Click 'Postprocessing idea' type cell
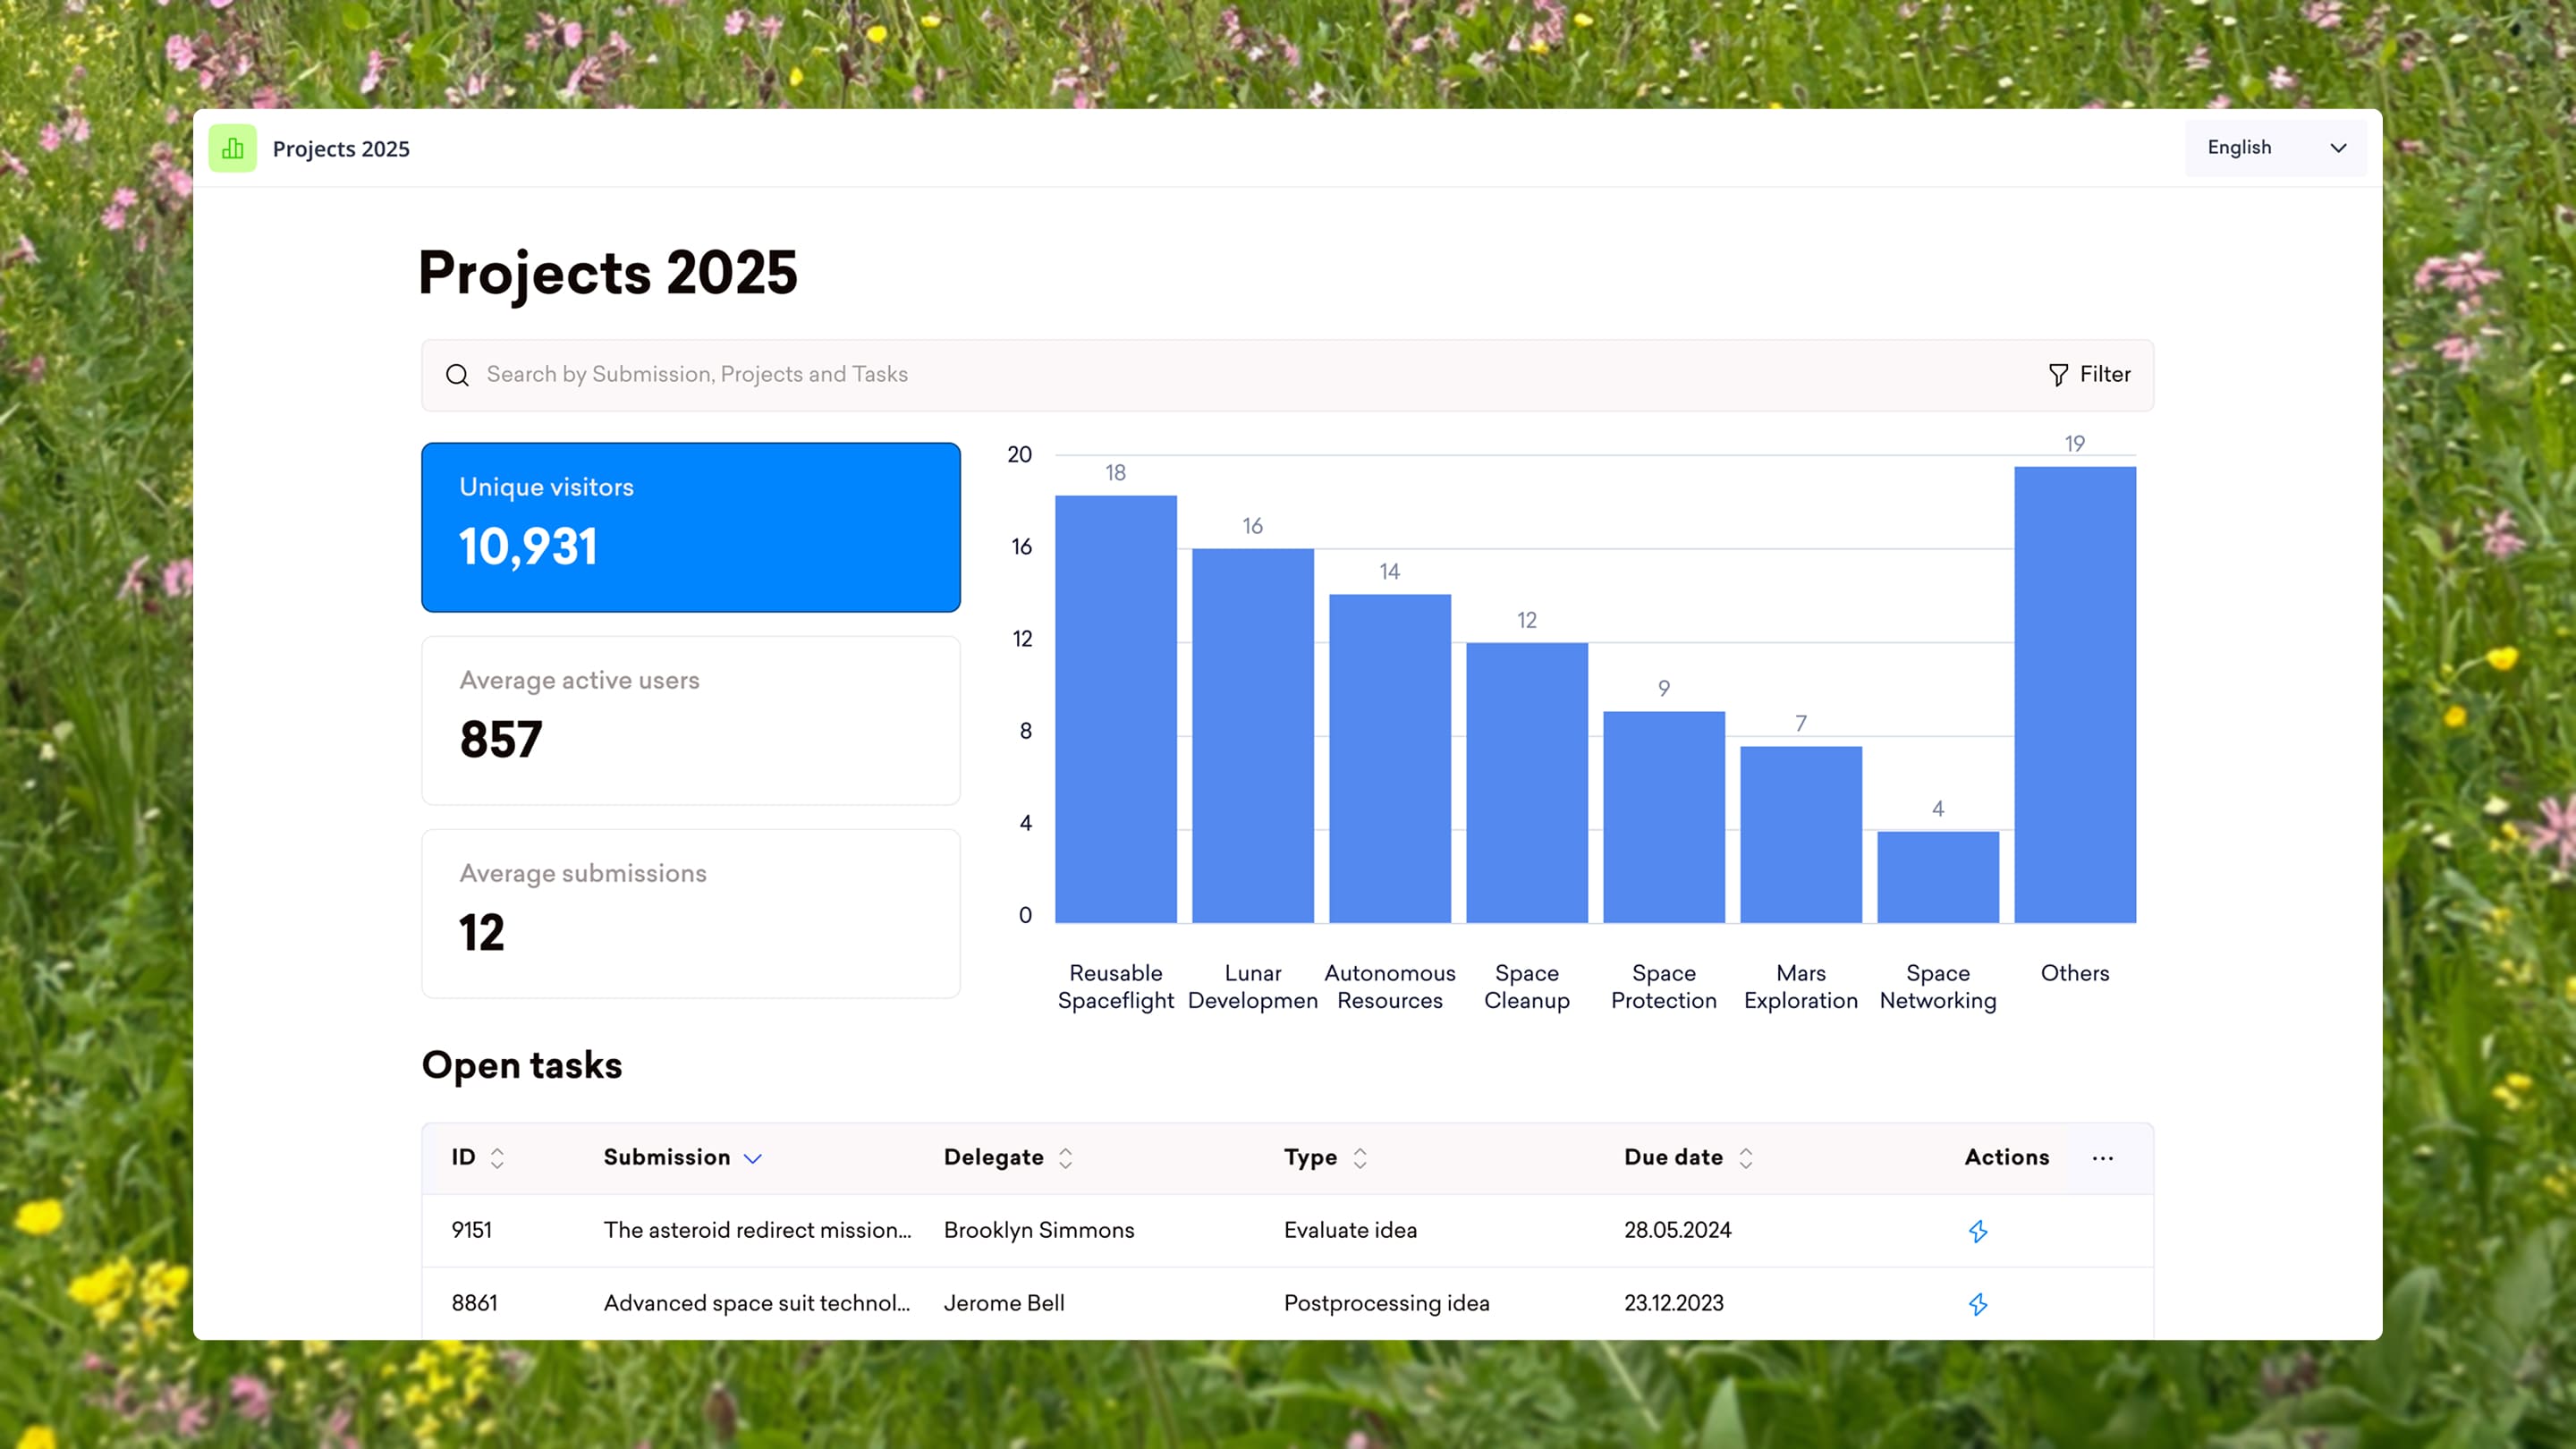Viewport: 2576px width, 1449px height. (x=1387, y=1303)
